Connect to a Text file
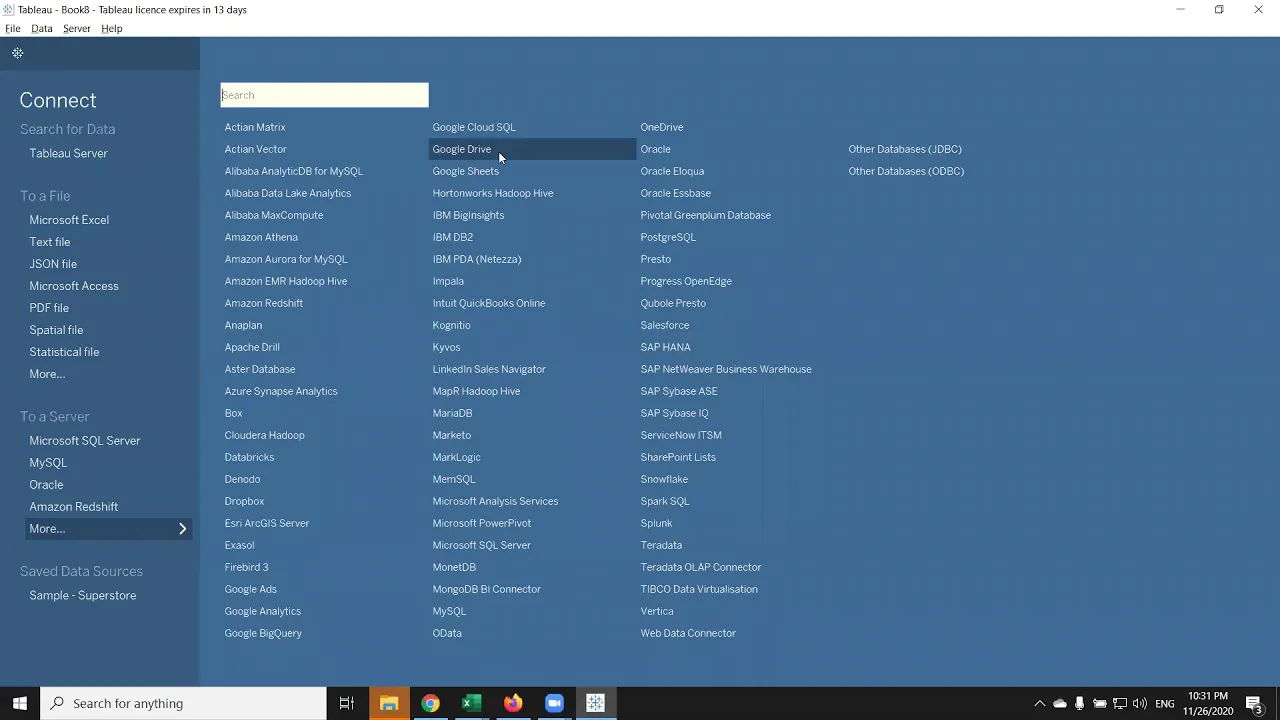Image resolution: width=1280 pixels, height=720 pixels. pyautogui.click(x=50, y=242)
